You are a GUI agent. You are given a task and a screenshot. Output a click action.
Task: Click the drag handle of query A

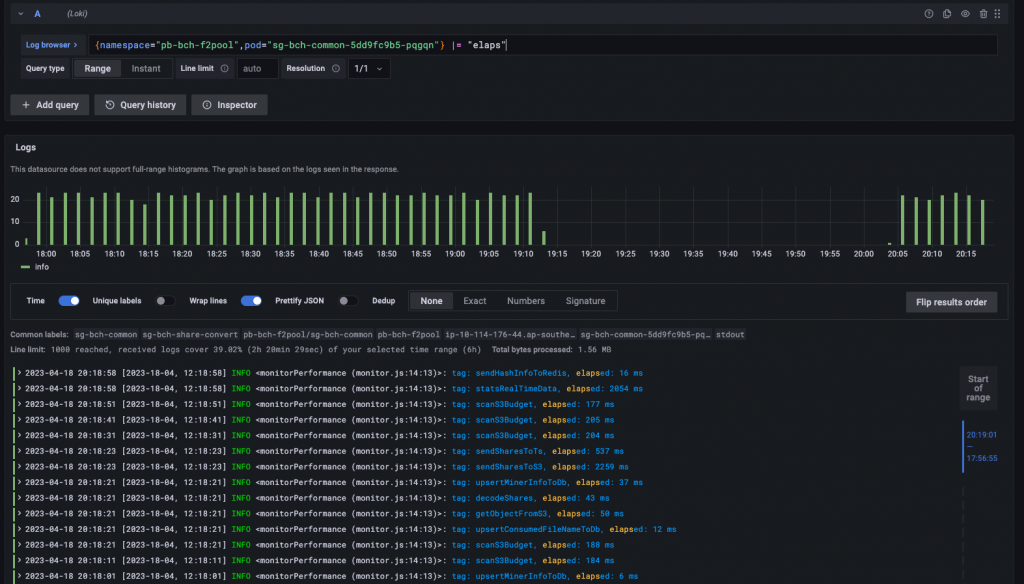coord(997,14)
